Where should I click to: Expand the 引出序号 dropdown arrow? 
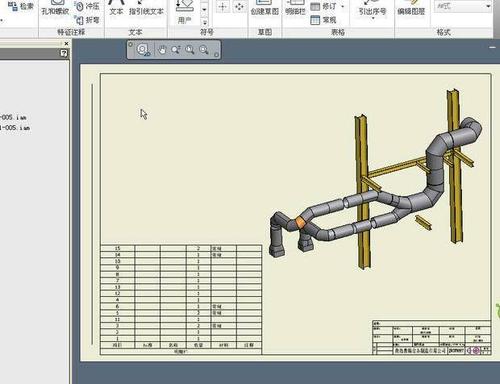point(373,18)
